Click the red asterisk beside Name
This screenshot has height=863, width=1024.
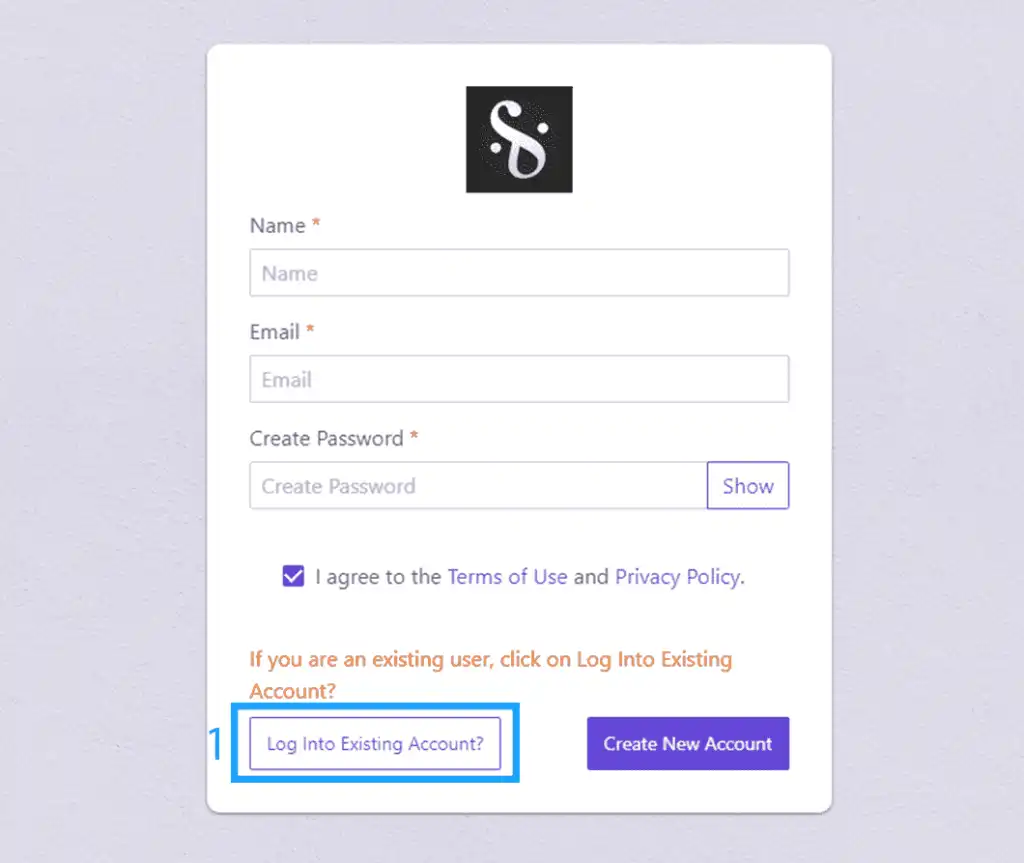point(316,225)
